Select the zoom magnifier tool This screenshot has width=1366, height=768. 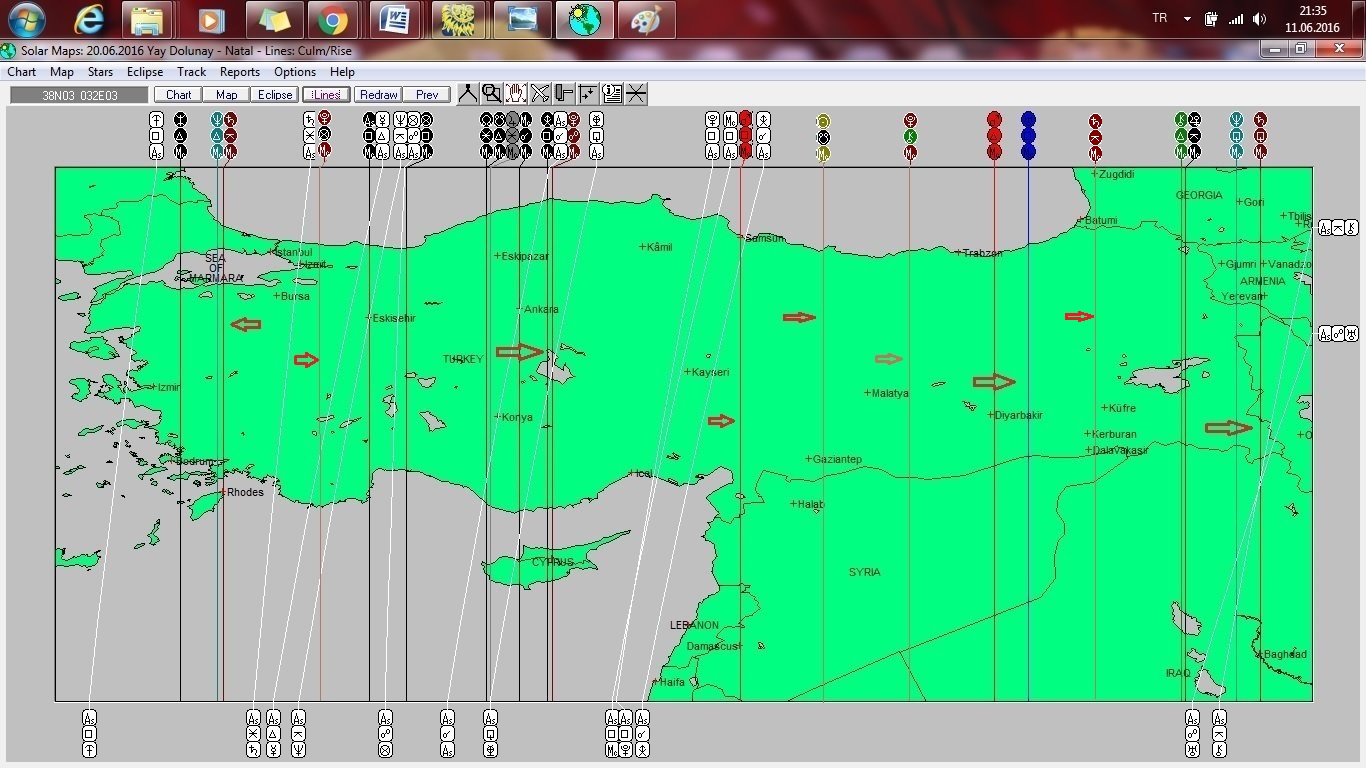point(491,94)
